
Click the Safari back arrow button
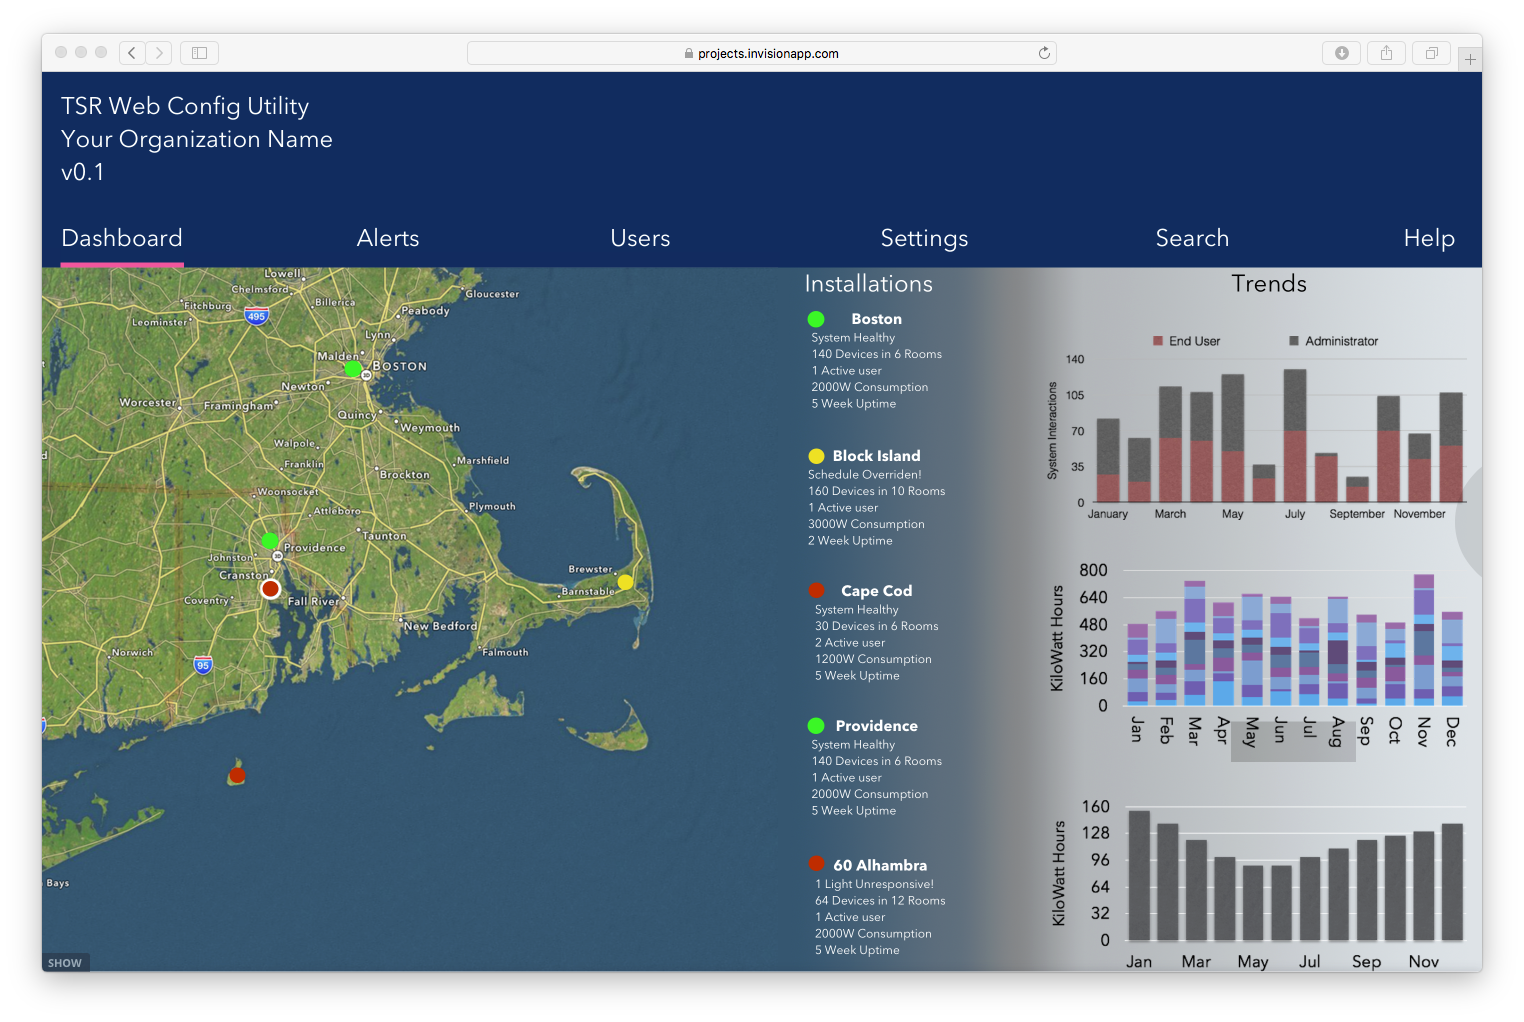coord(132,53)
